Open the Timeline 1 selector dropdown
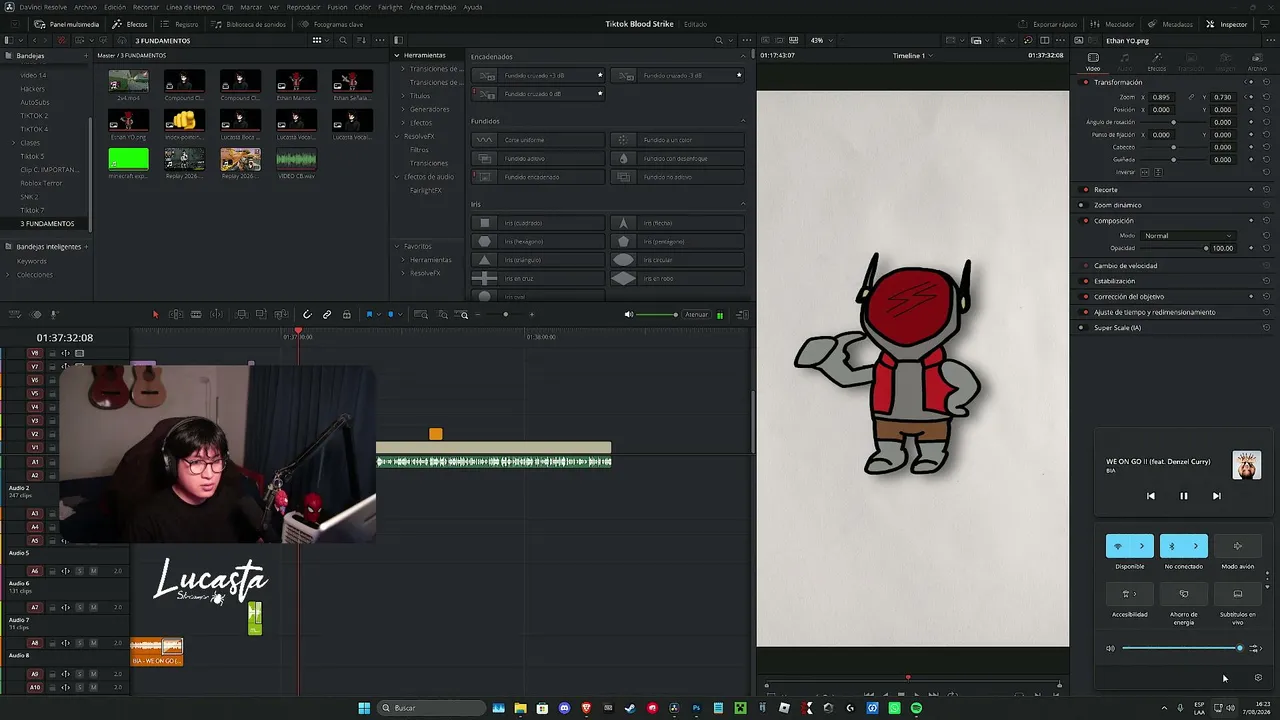 click(912, 56)
